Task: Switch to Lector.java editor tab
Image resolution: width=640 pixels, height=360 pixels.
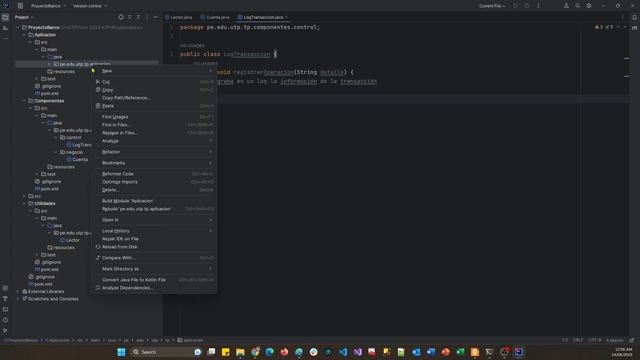Action: [179, 17]
